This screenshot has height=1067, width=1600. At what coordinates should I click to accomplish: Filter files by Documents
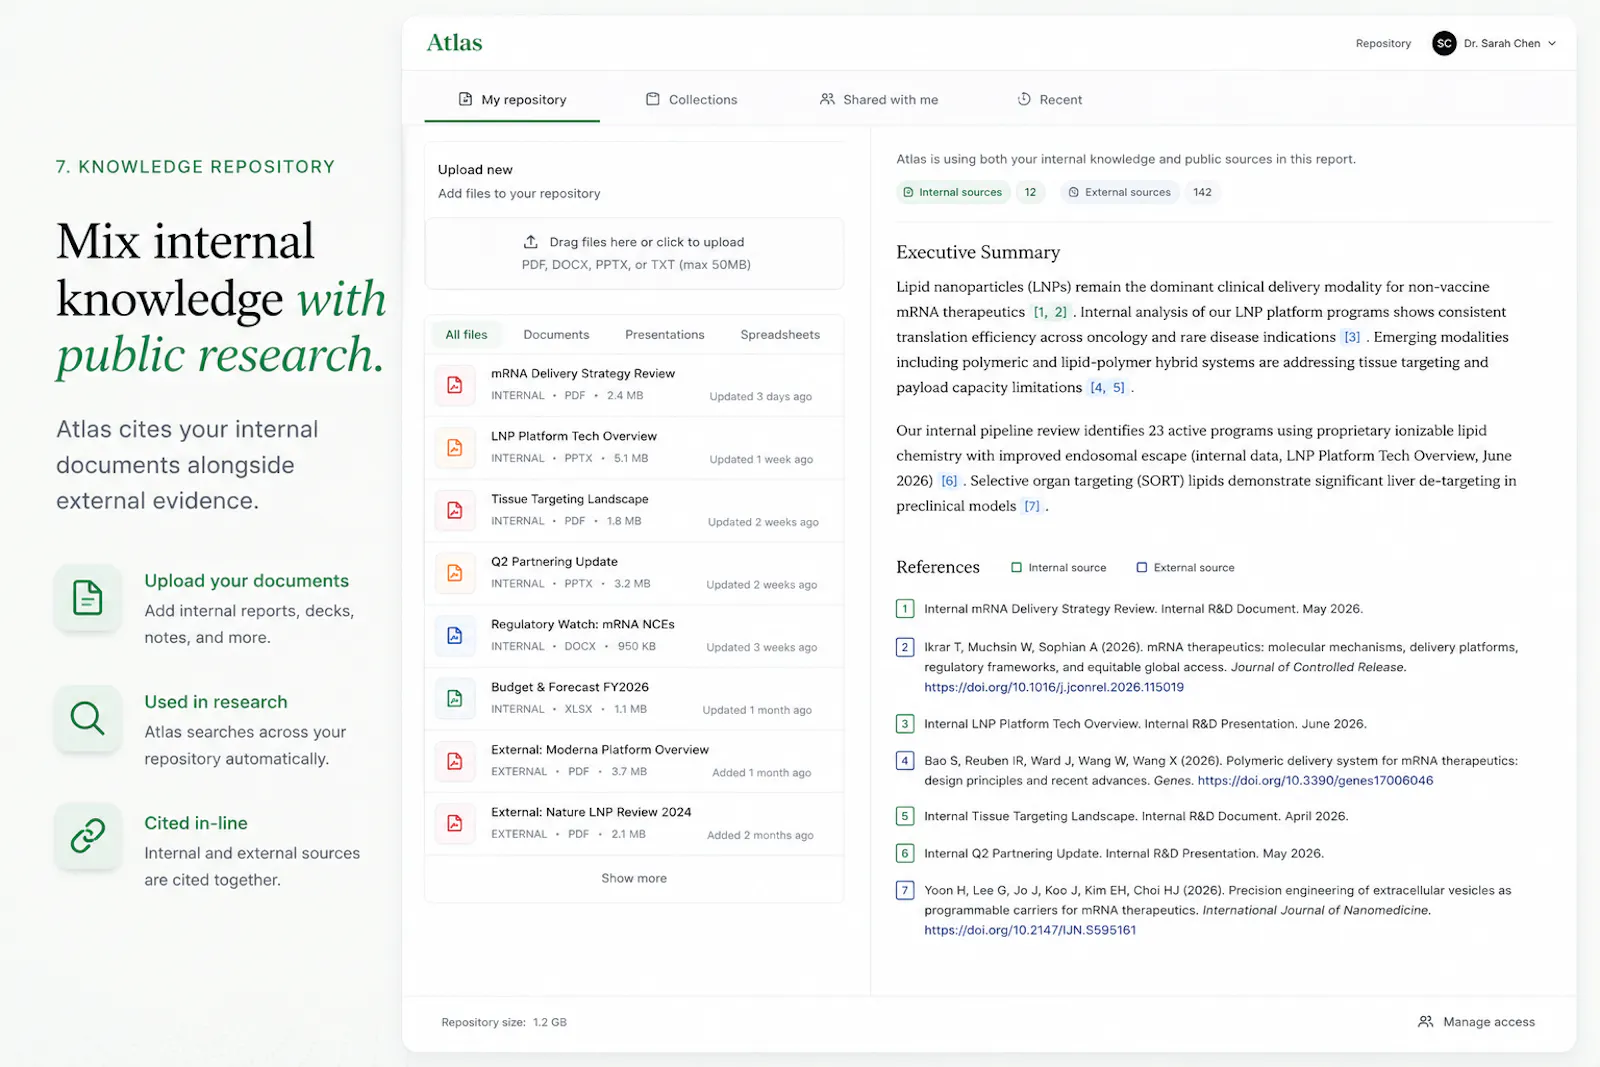pos(556,335)
